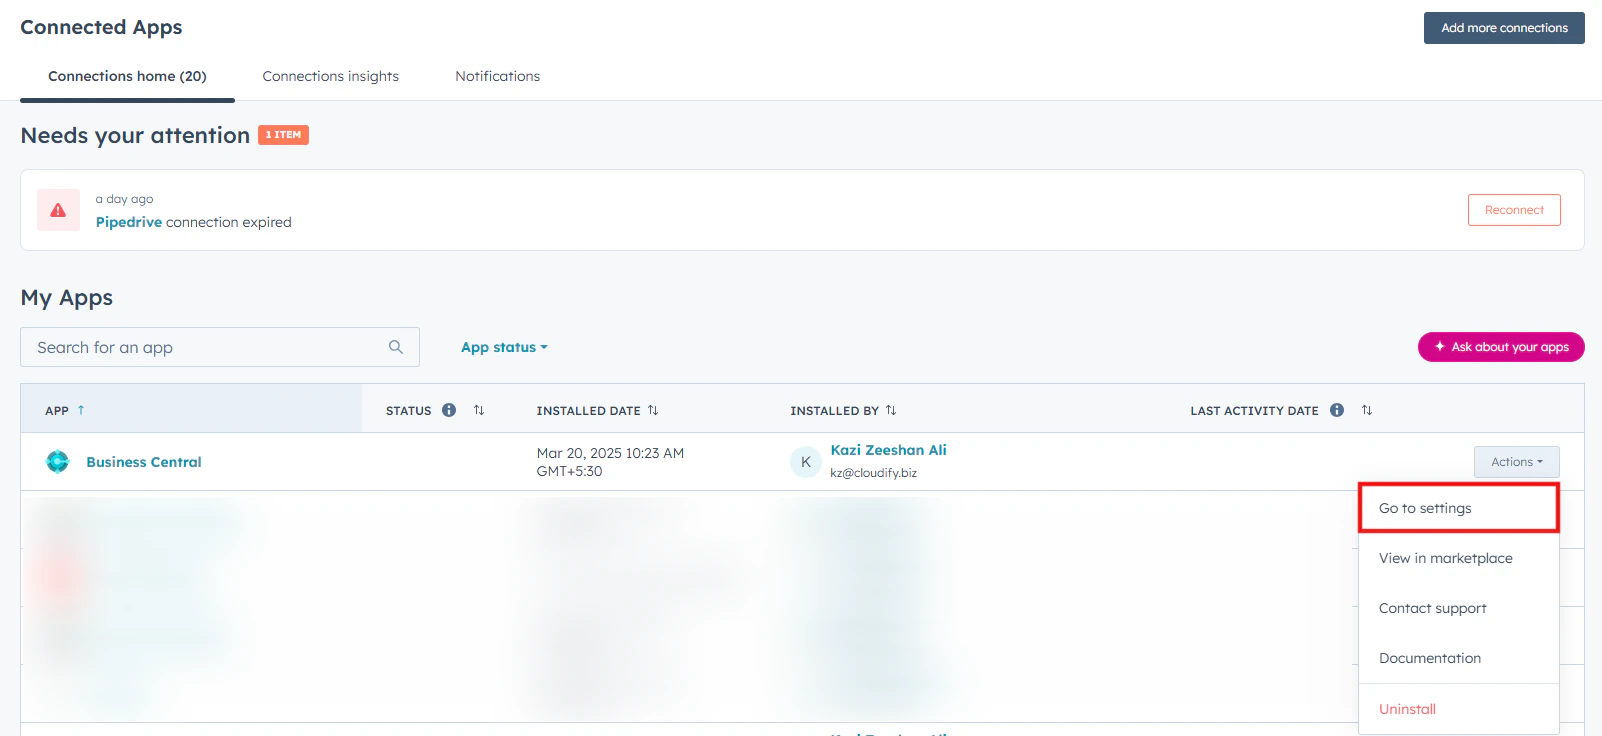1602x736 pixels.
Task: Select View in marketplace option
Action: 1458,558
